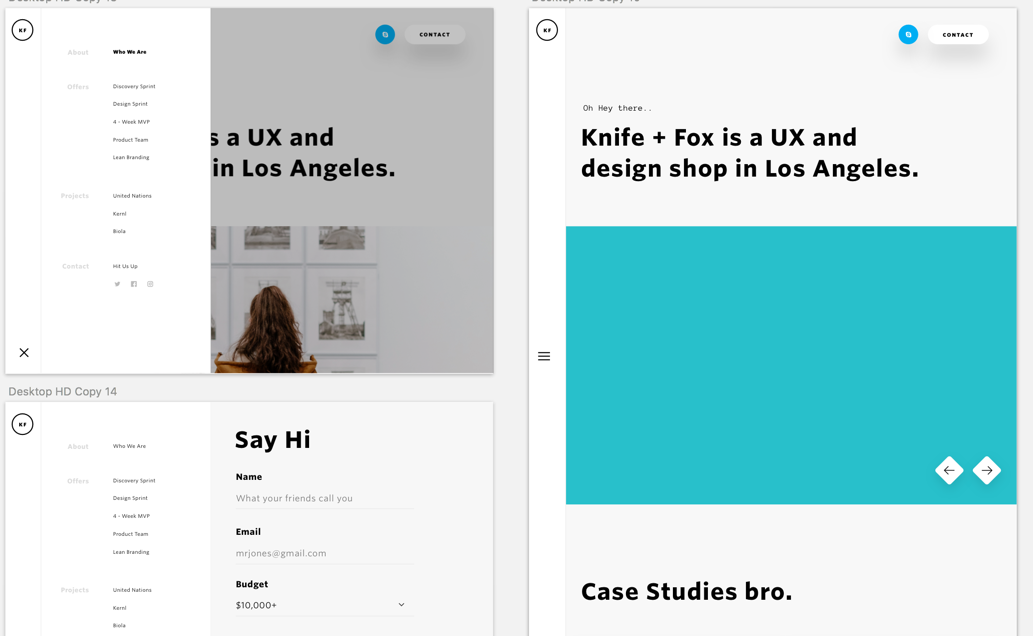
Task: Click the 'Oh Hey there..' intro text
Action: click(617, 108)
